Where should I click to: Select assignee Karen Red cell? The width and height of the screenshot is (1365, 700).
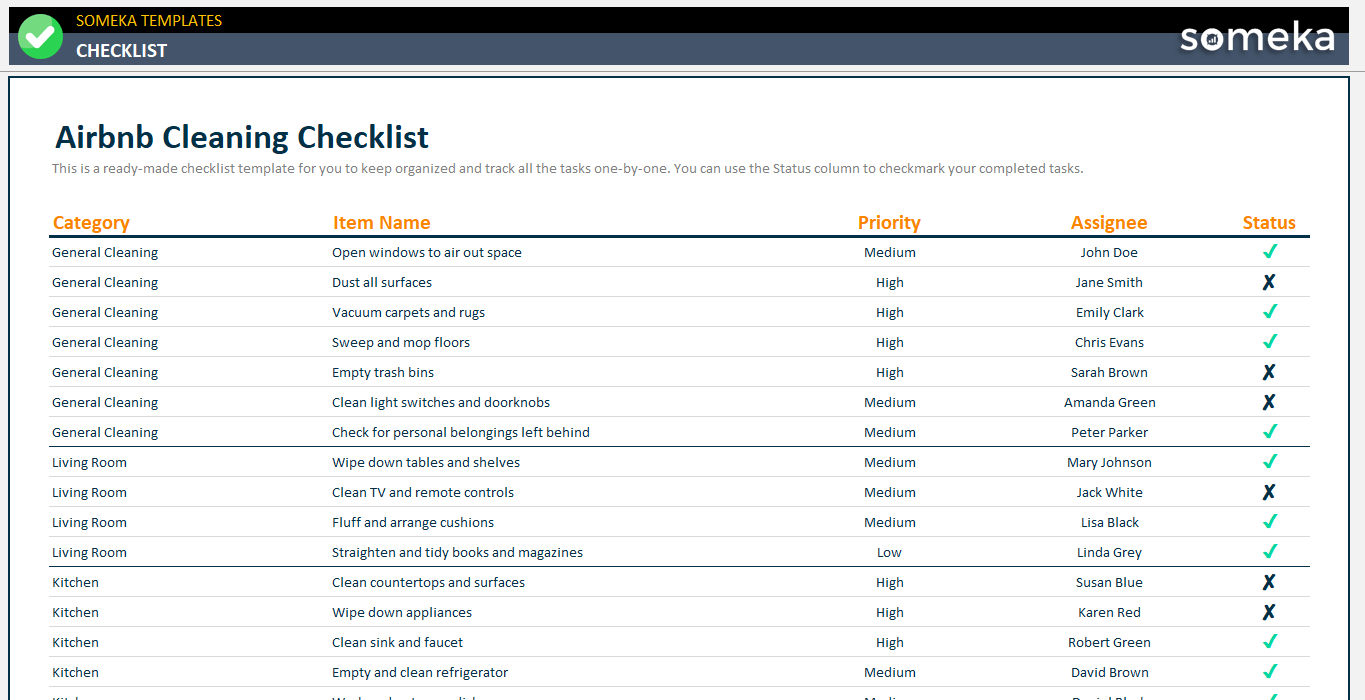[1109, 613]
